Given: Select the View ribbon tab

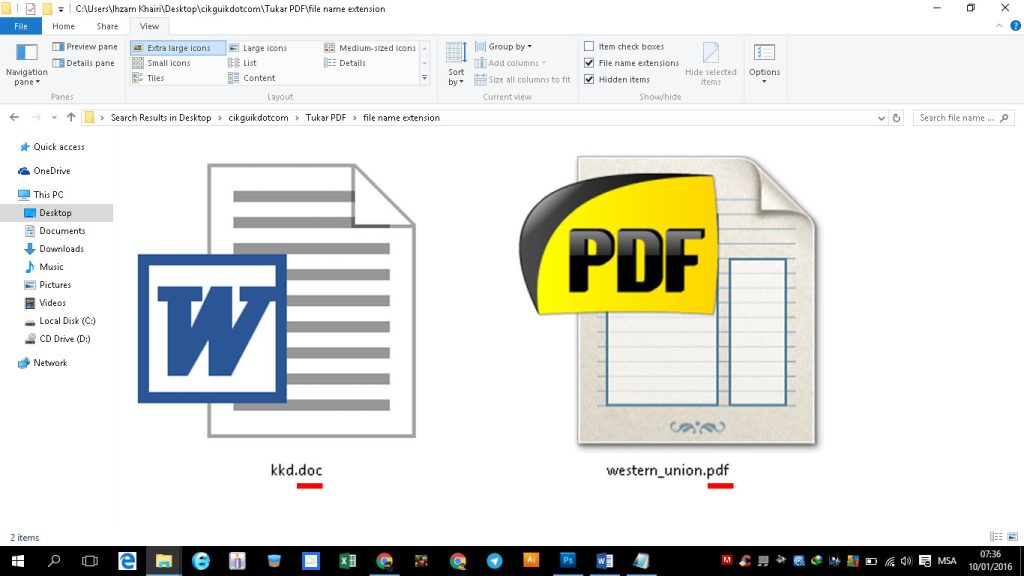Looking at the screenshot, I should click(149, 26).
